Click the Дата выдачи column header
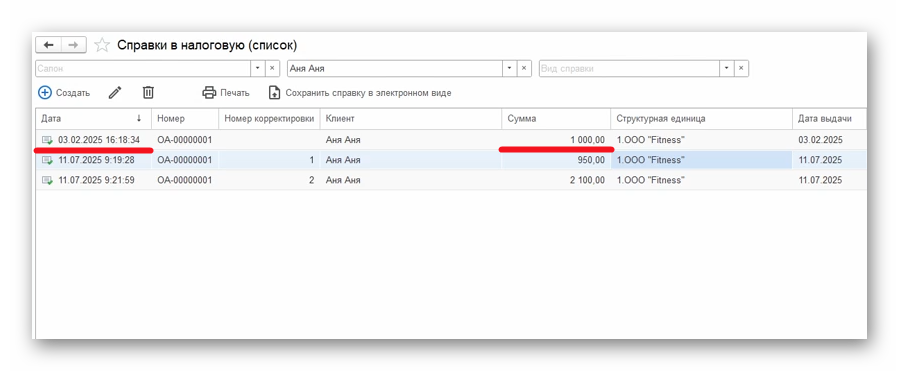Image resolution: width=899 pixels, height=371 pixels. [x=829, y=119]
